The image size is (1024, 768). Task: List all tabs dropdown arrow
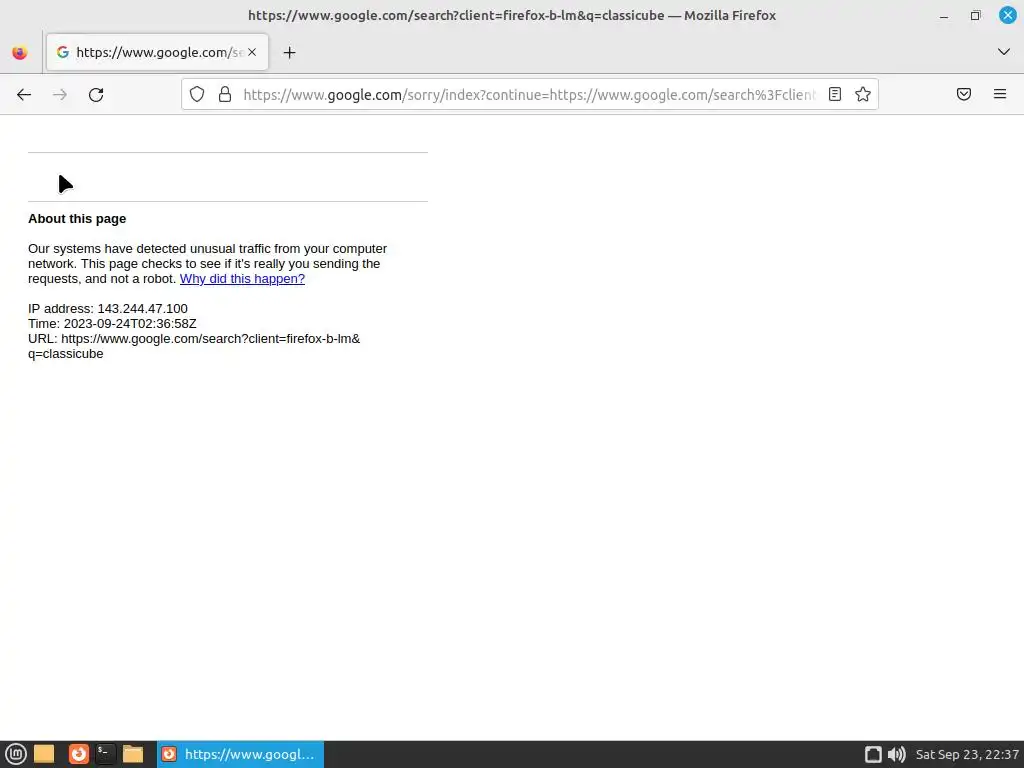tap(1004, 52)
